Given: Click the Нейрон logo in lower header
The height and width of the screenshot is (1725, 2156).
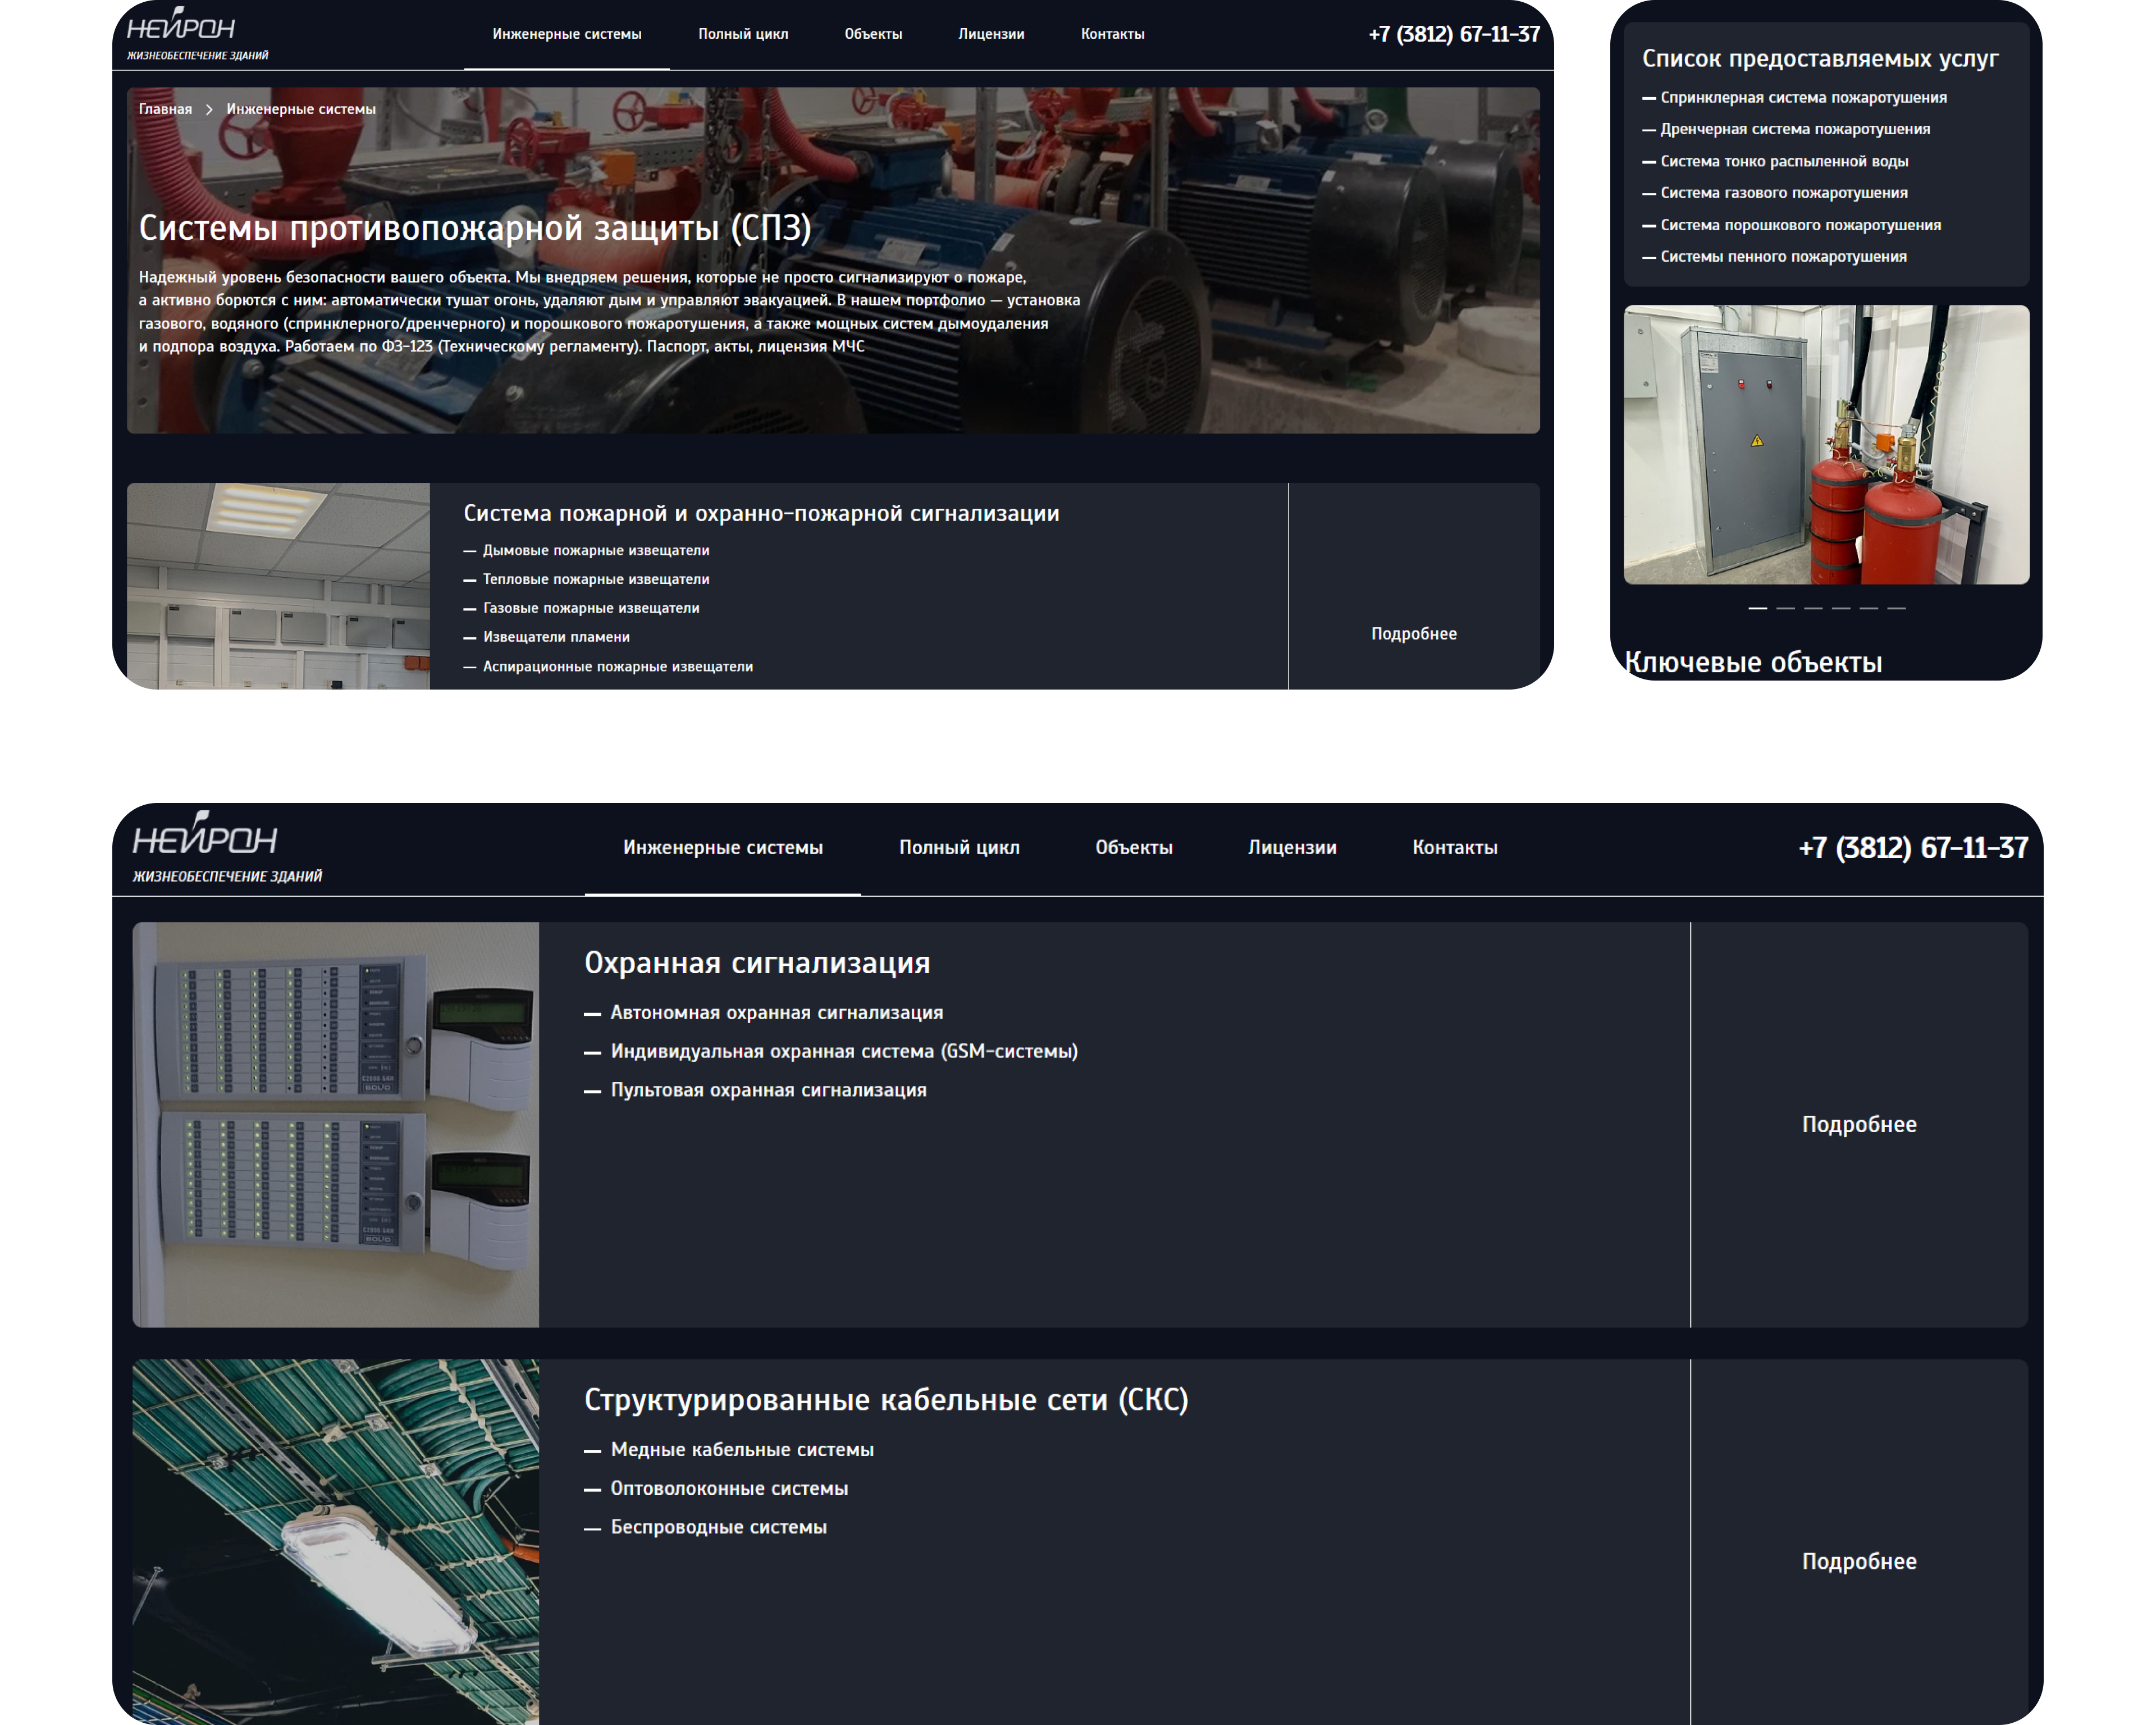Looking at the screenshot, I should point(227,846).
